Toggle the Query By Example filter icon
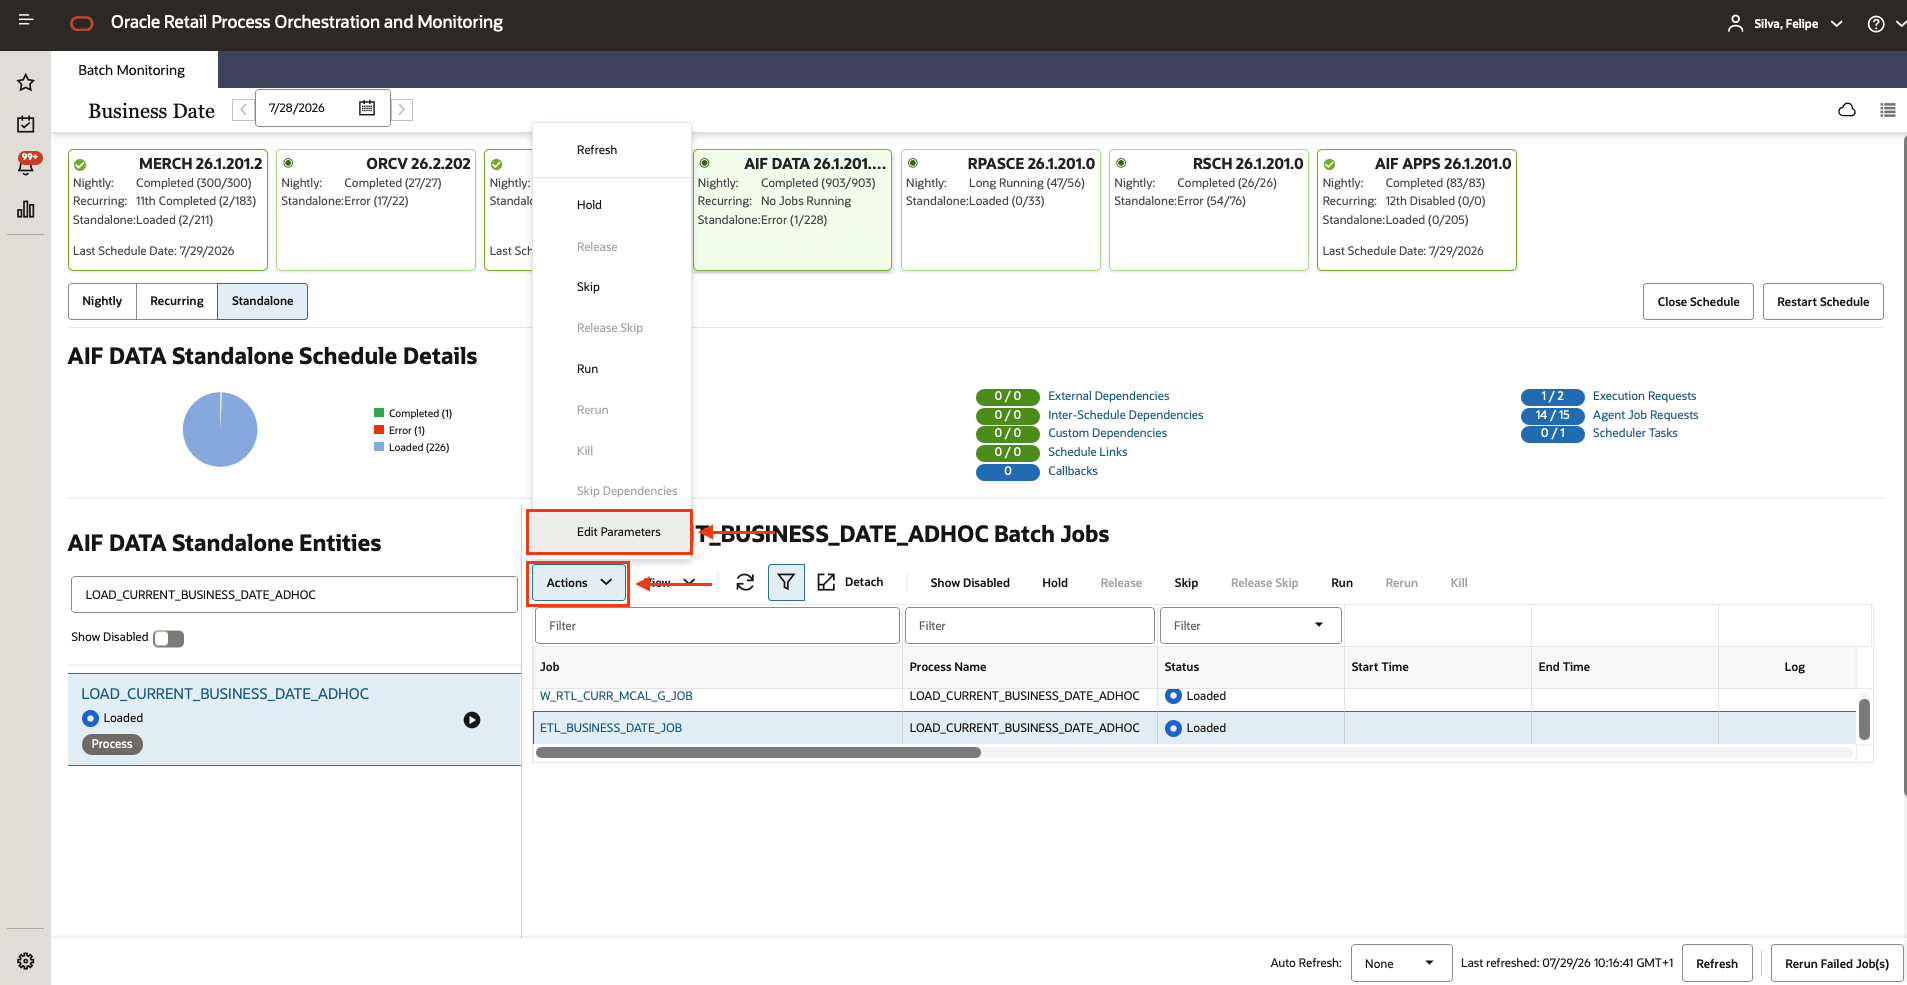The image size is (1907, 985). click(786, 582)
